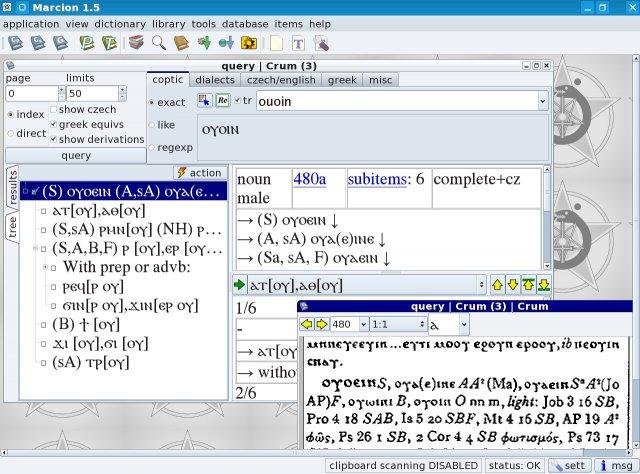Click the green down-arrow import icon

click(x=204, y=42)
